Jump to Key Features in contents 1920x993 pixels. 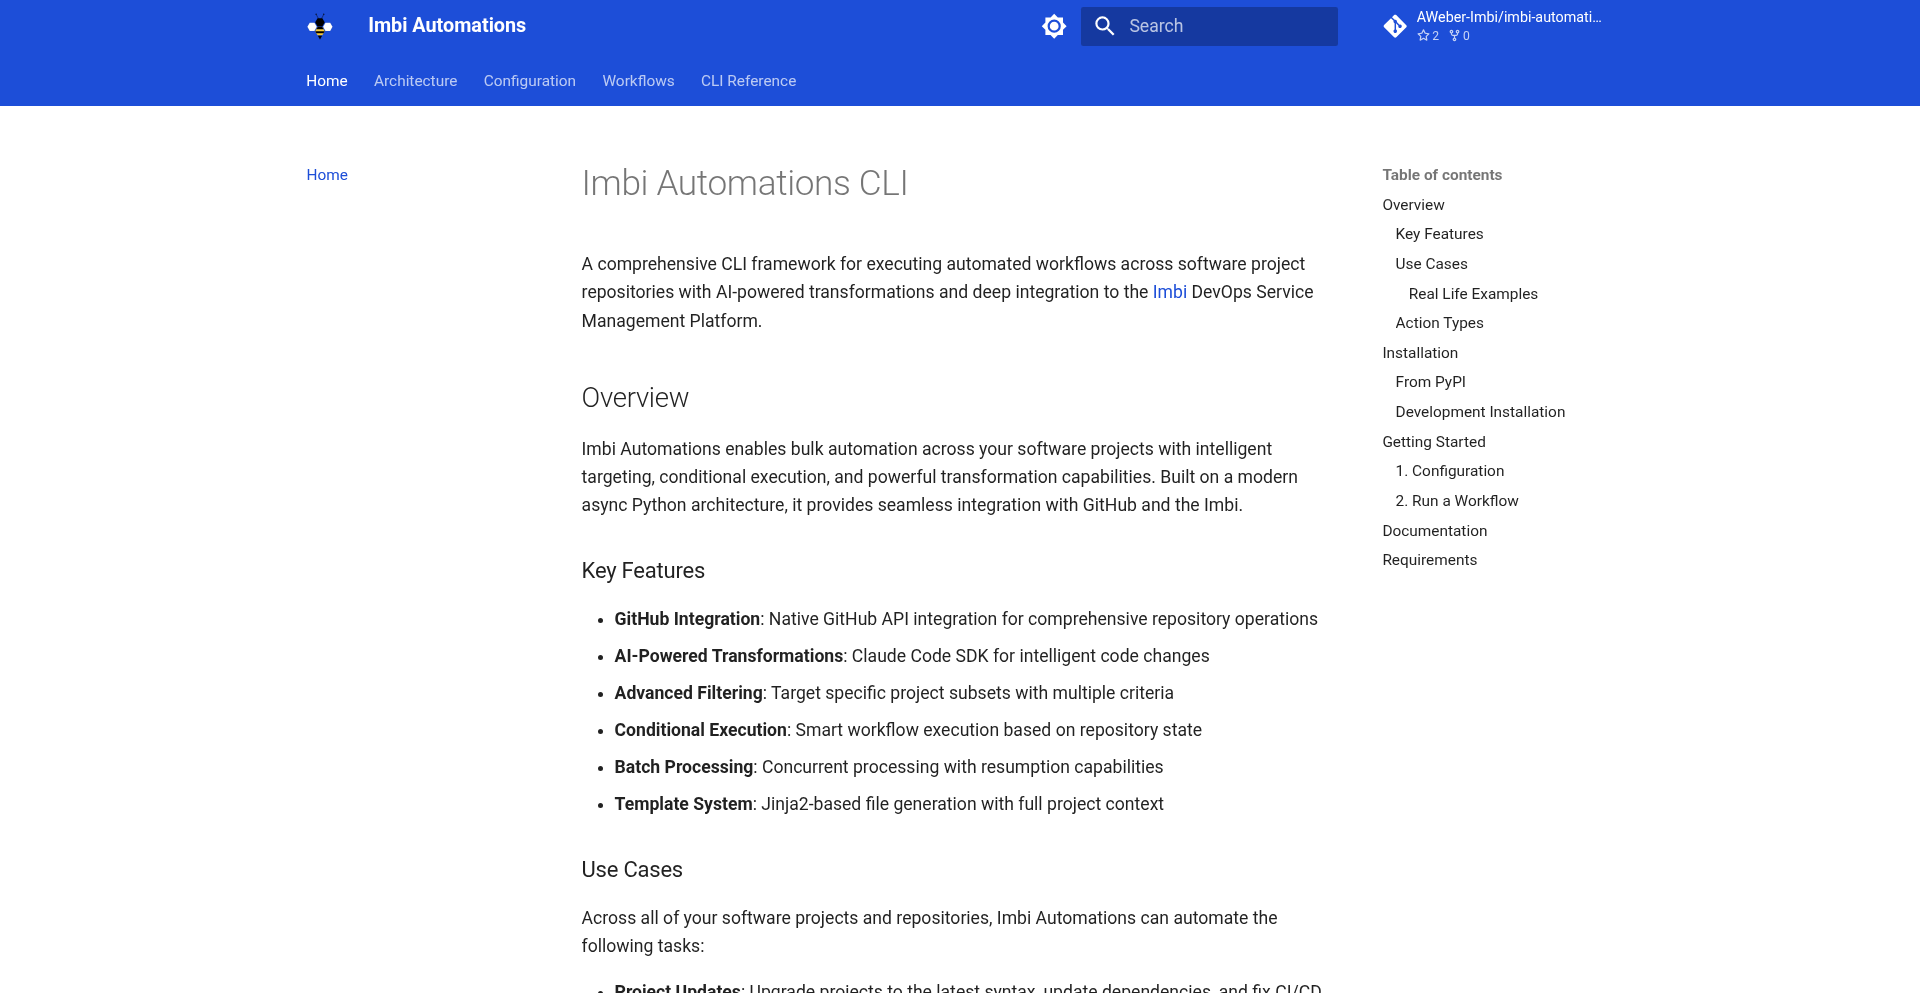coord(1439,234)
